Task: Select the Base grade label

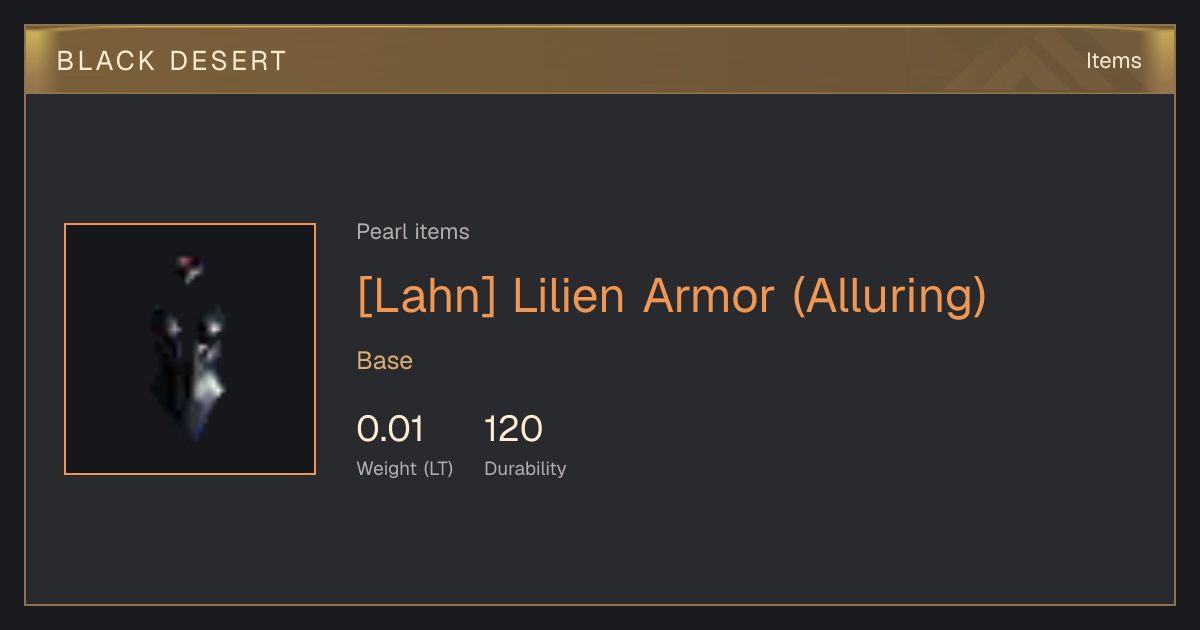Action: [385, 361]
